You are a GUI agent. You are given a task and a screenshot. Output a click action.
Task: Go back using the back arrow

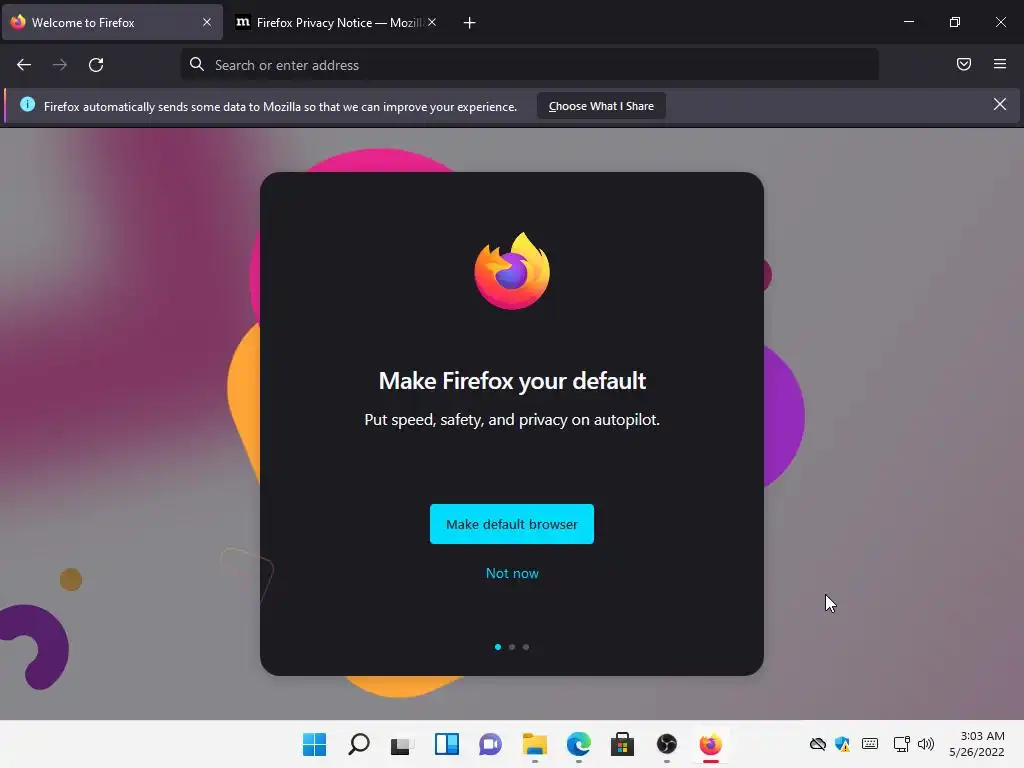point(24,65)
